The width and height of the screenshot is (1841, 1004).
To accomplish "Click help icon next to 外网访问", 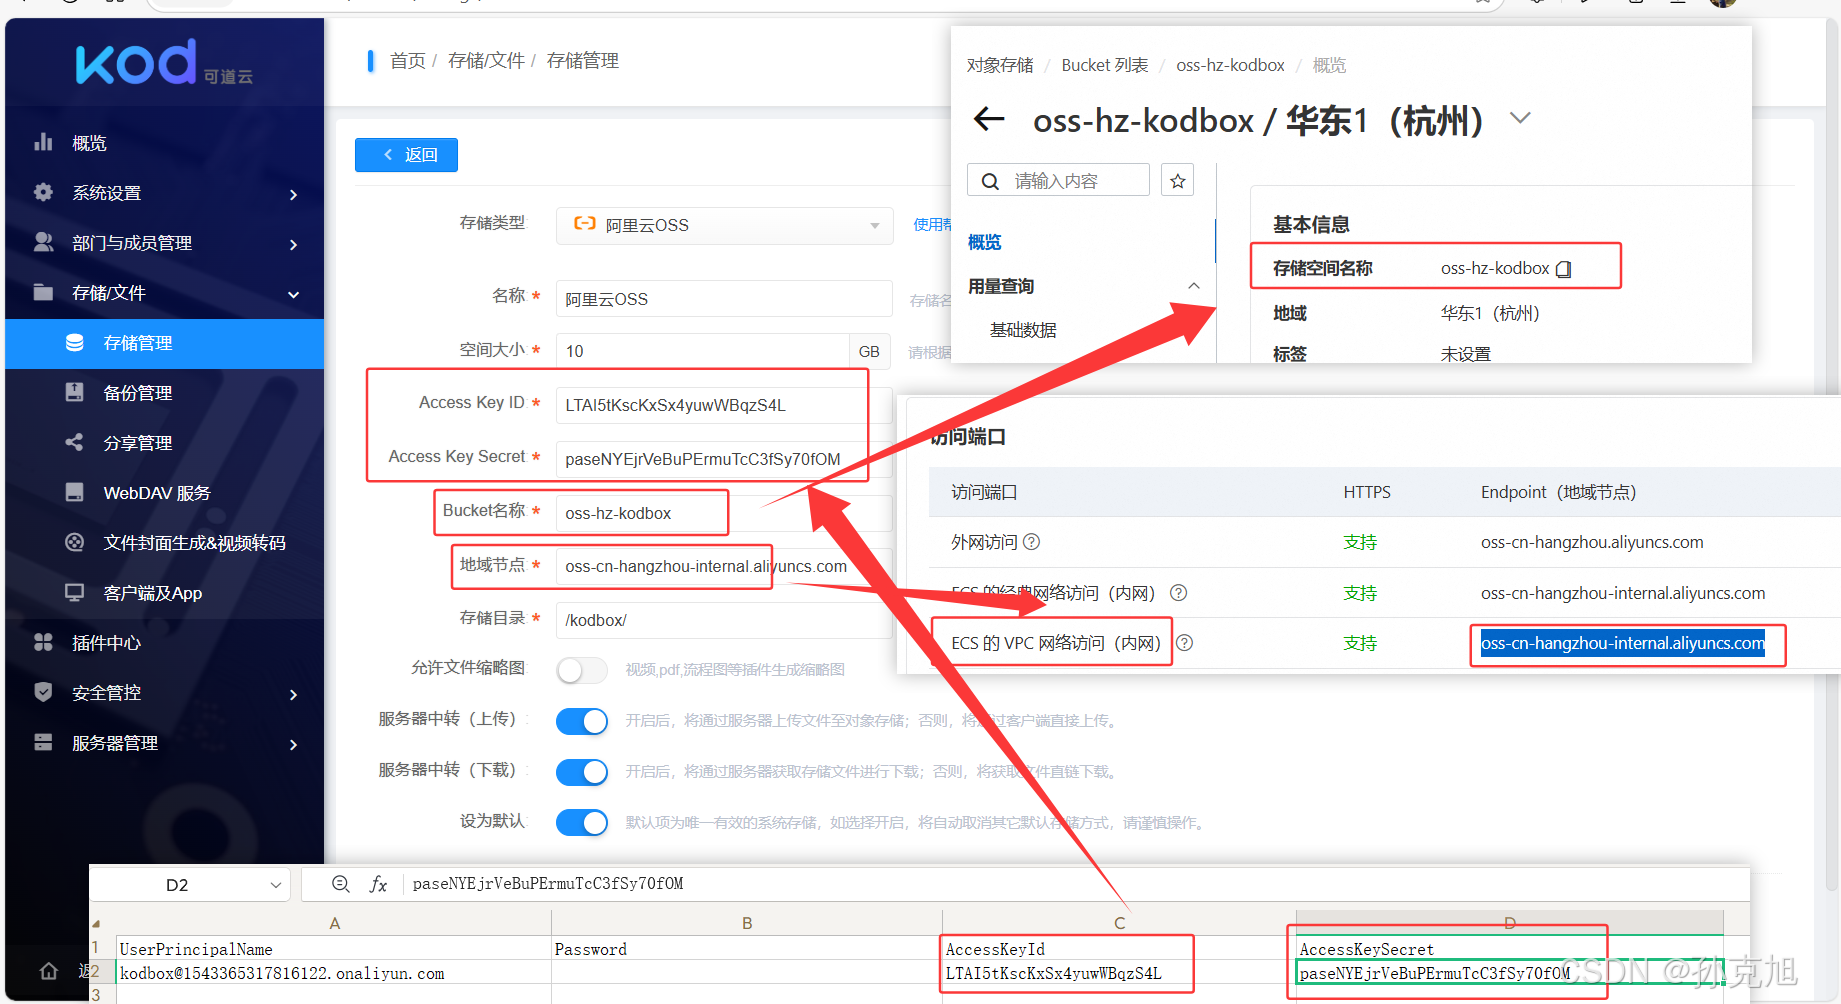I will (1032, 541).
